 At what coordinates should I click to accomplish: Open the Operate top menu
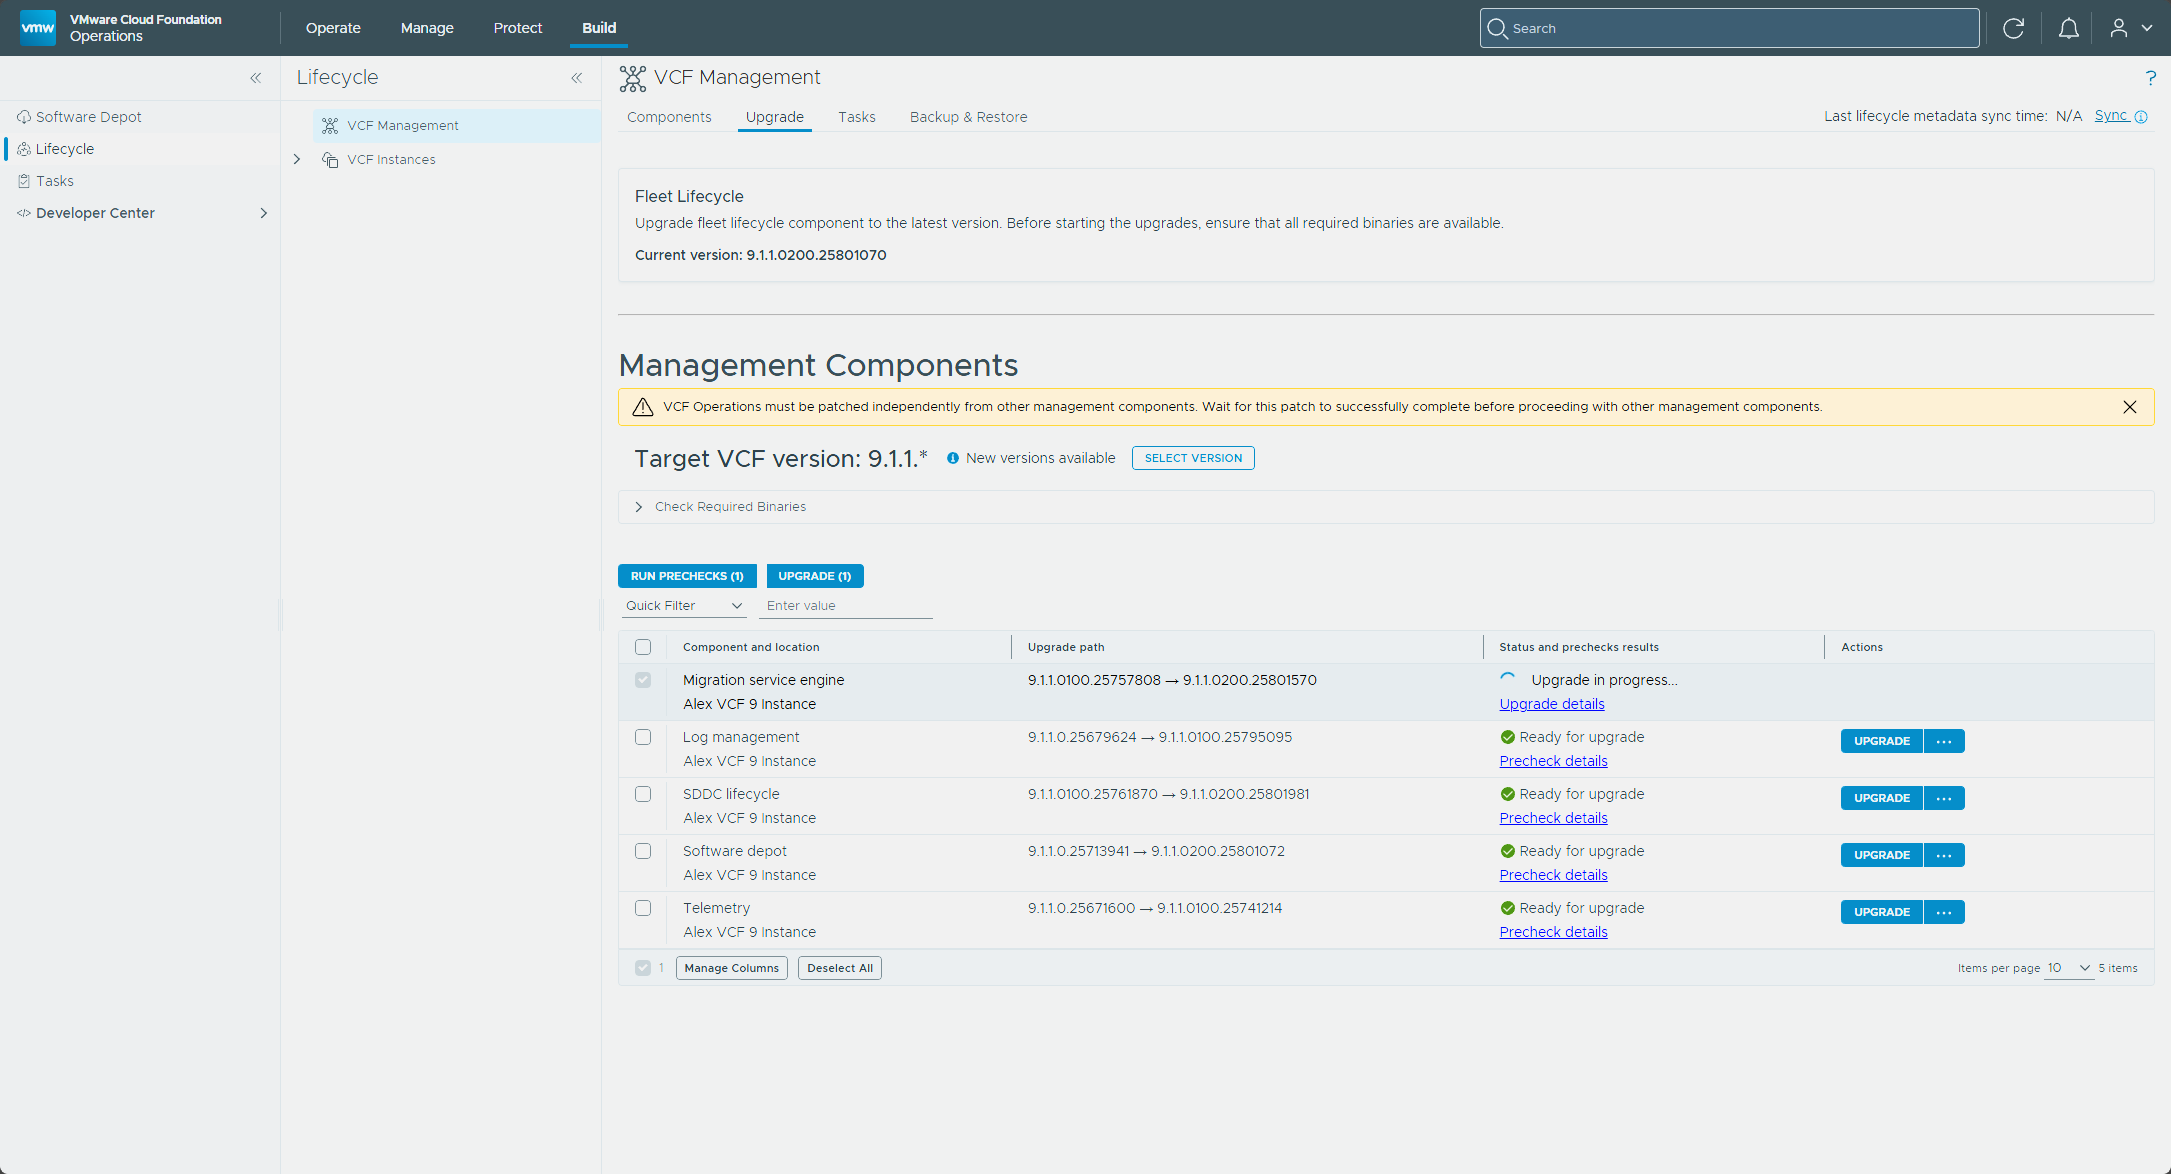333,28
